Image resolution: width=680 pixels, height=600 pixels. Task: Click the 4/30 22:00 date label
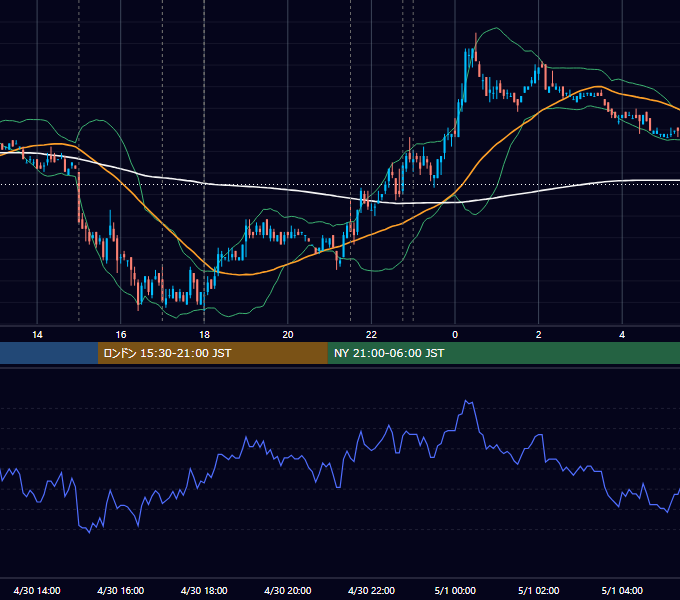[x=371, y=590]
